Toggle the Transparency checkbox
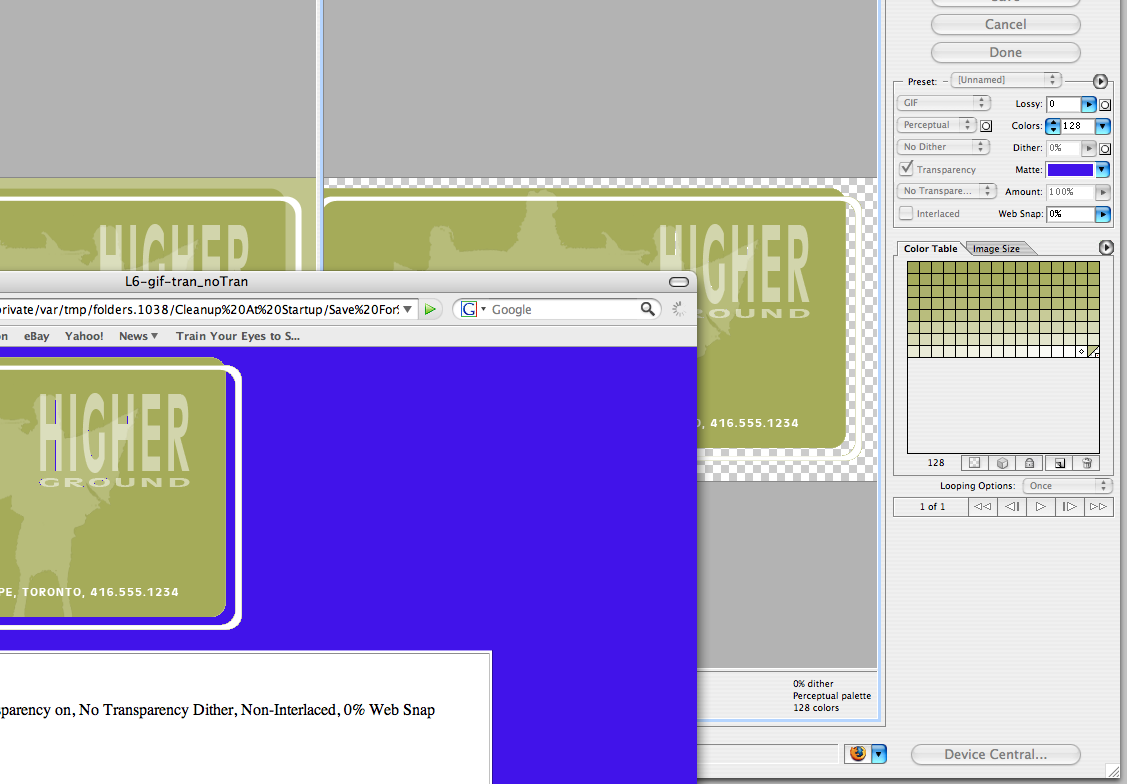The width and height of the screenshot is (1127, 784). pyautogui.click(x=906, y=169)
